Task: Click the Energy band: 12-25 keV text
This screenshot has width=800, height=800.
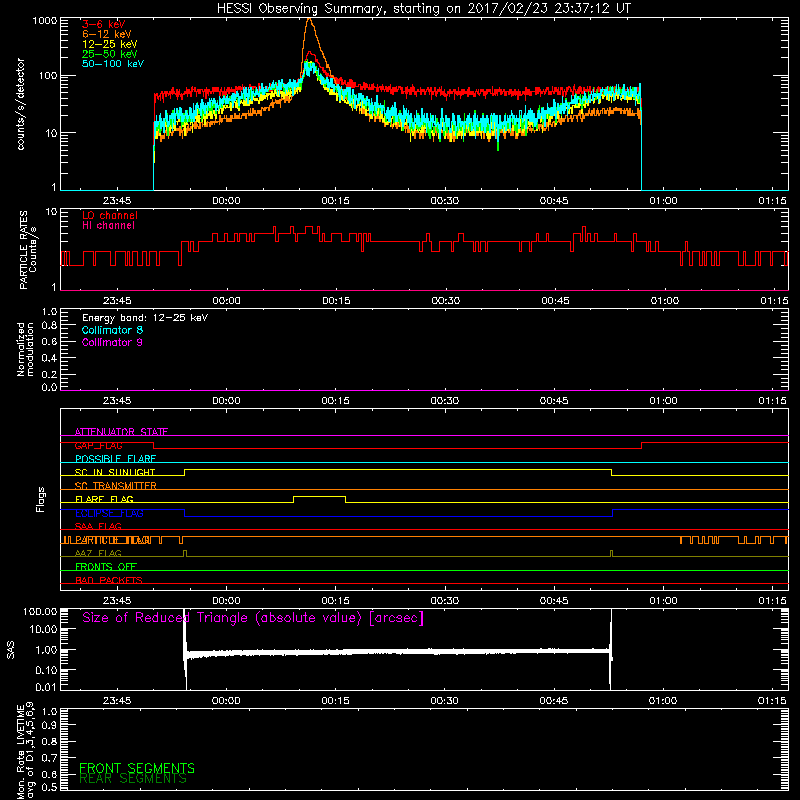Action: click(x=145, y=318)
